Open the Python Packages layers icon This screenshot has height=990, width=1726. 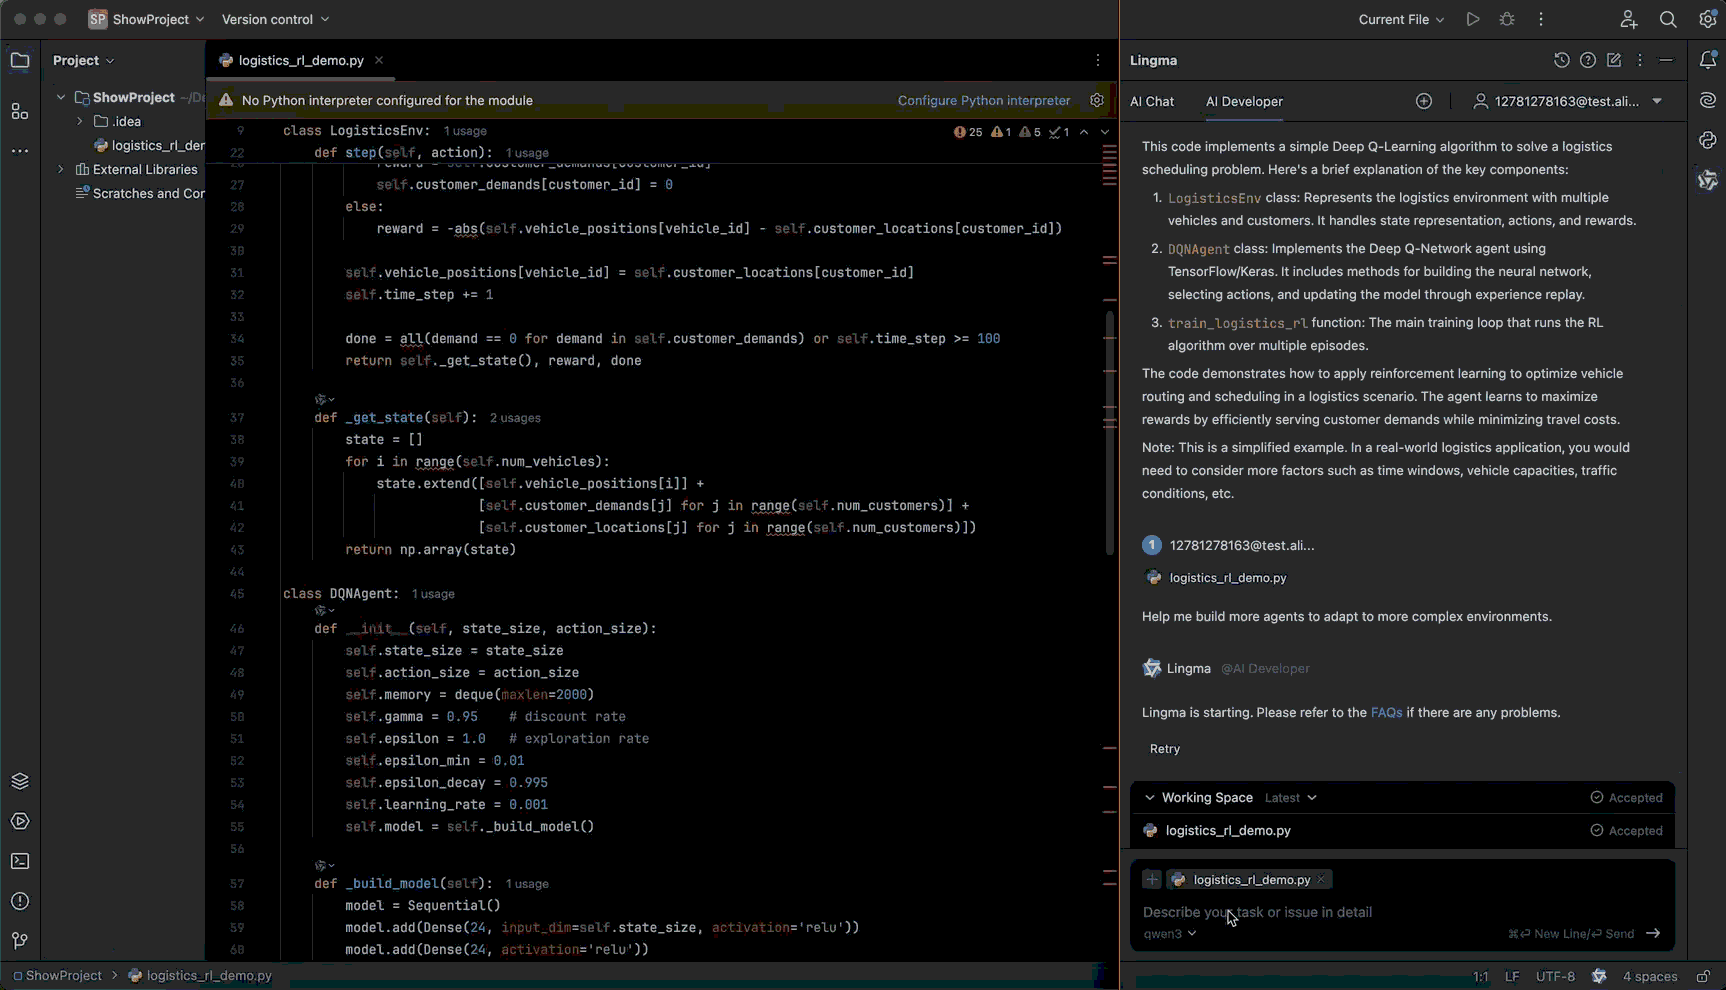click(x=20, y=781)
